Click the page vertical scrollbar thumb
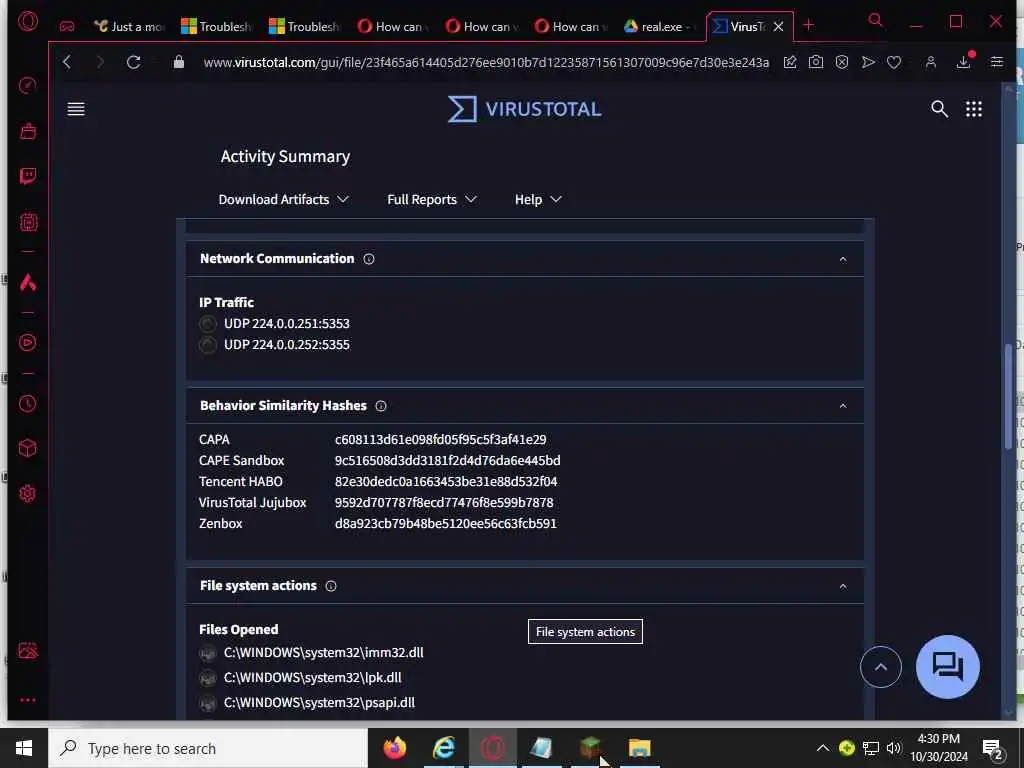 [x=1008, y=396]
